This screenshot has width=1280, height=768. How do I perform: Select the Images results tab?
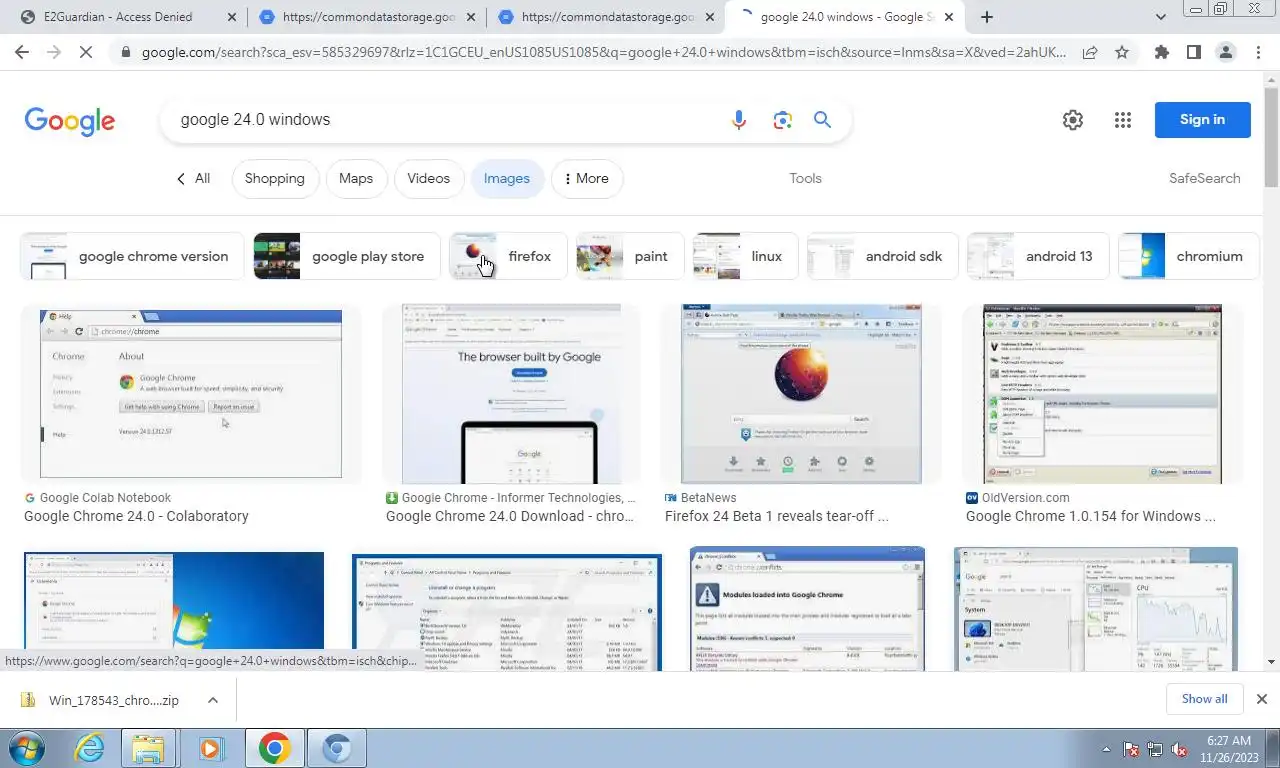(507, 179)
